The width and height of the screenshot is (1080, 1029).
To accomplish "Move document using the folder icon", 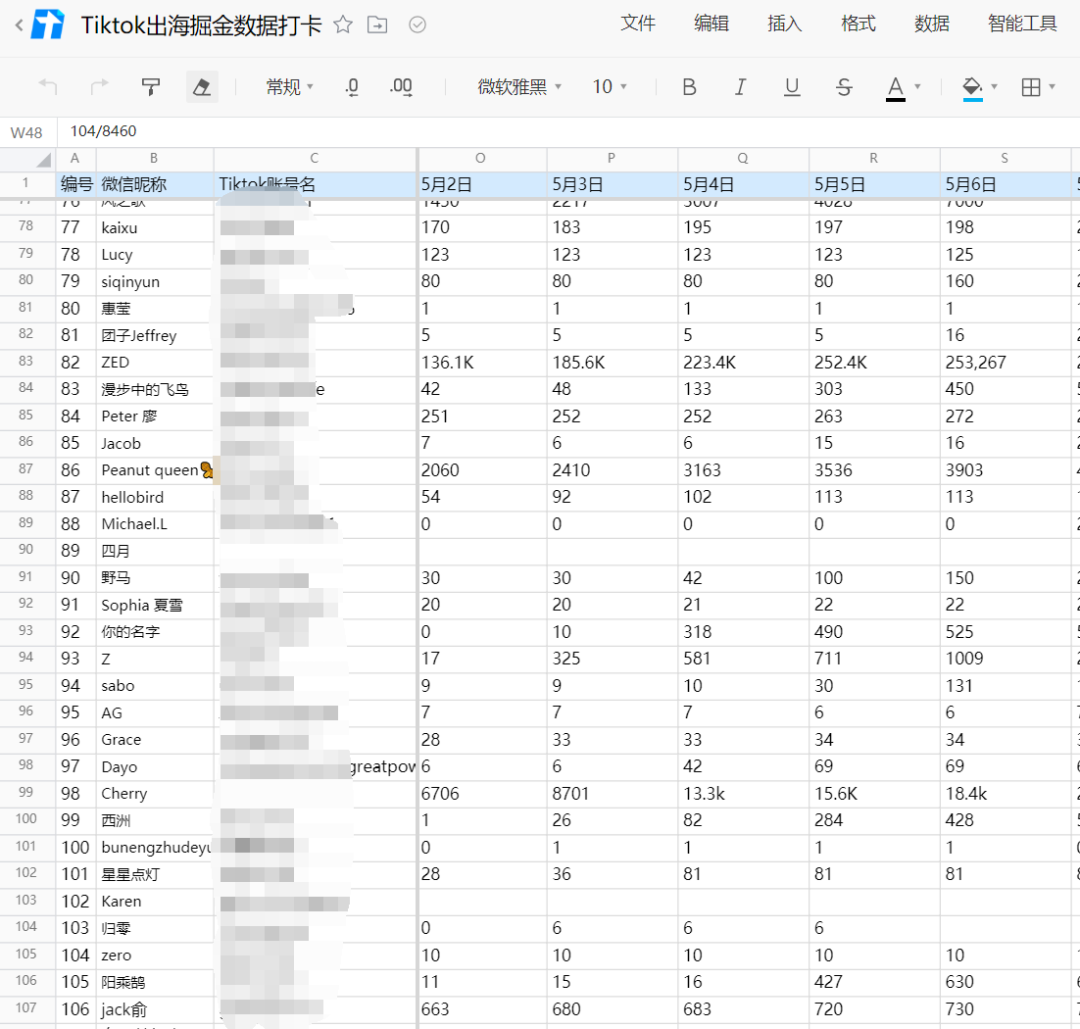I will click(377, 25).
